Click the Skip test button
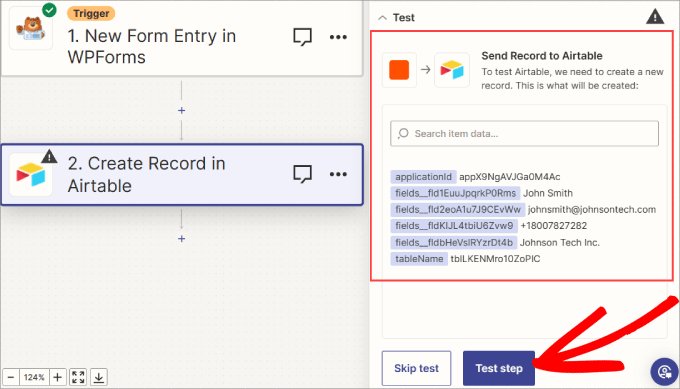This screenshot has width=680, height=389. [x=416, y=368]
